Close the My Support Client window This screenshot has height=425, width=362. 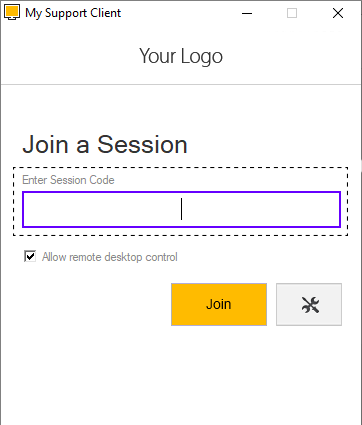[338, 13]
